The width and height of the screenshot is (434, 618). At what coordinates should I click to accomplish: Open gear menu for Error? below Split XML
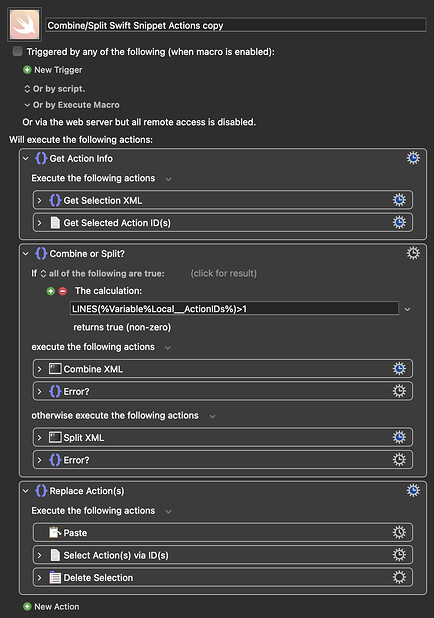point(399,460)
